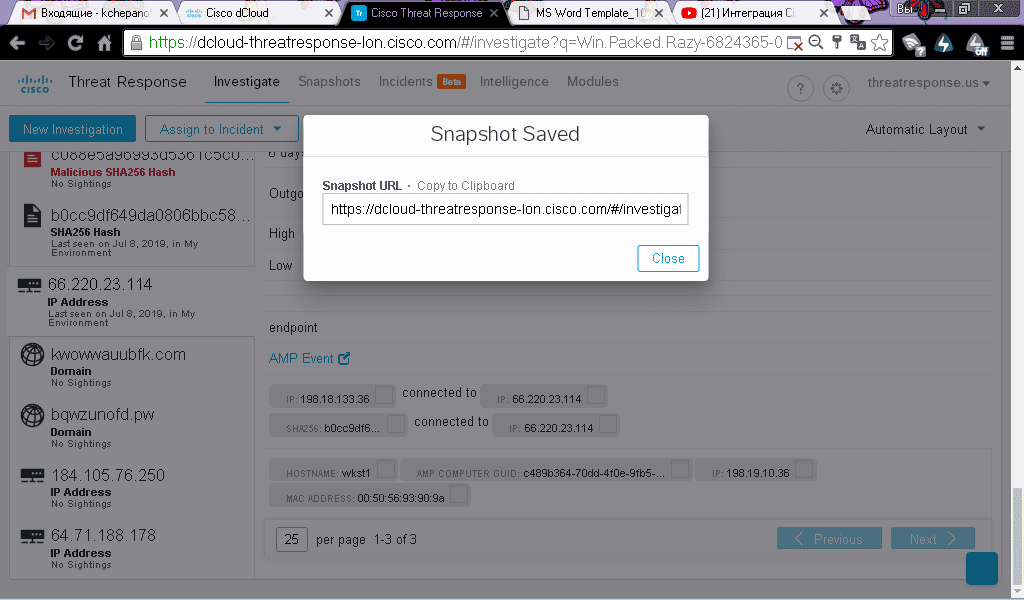Viewport: 1024px width, 600px height.
Task: Toggle checkbox for AMP computer GUID
Action: (x=680, y=469)
